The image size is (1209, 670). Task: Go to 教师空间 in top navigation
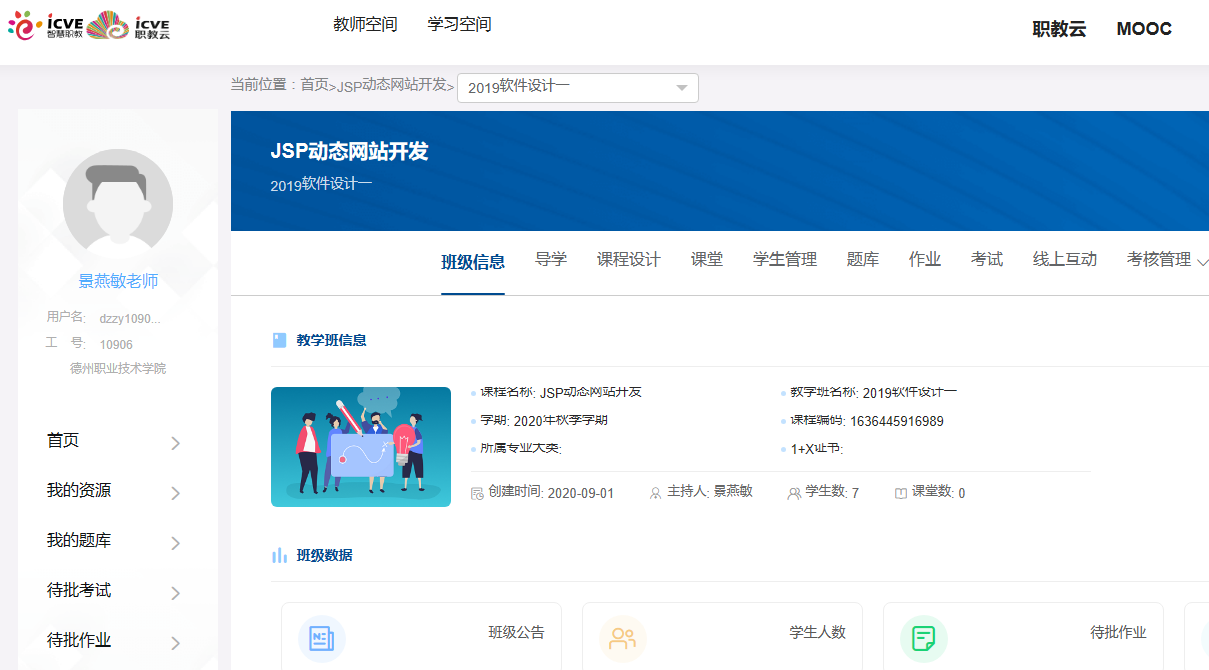365,25
